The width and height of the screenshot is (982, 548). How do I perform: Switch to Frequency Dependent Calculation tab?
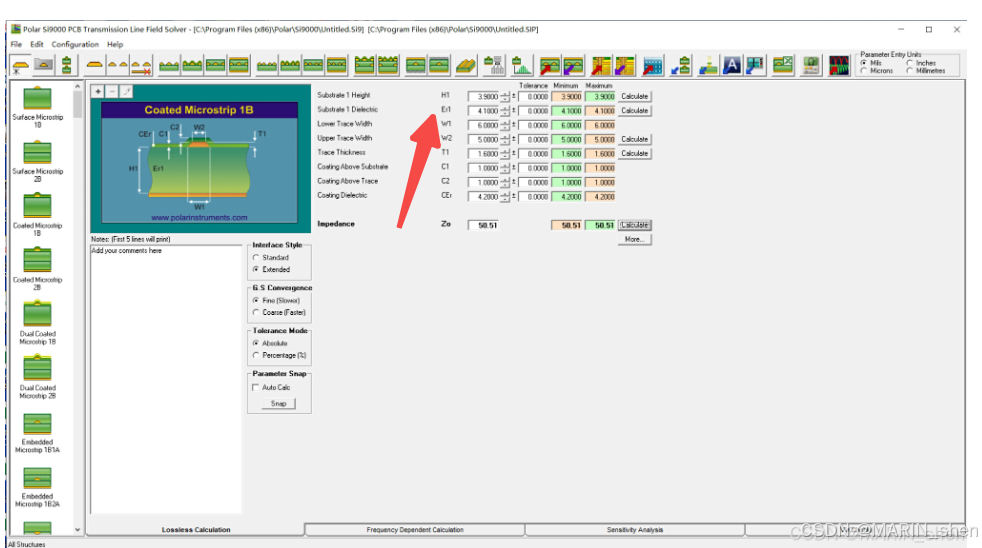tap(415, 530)
